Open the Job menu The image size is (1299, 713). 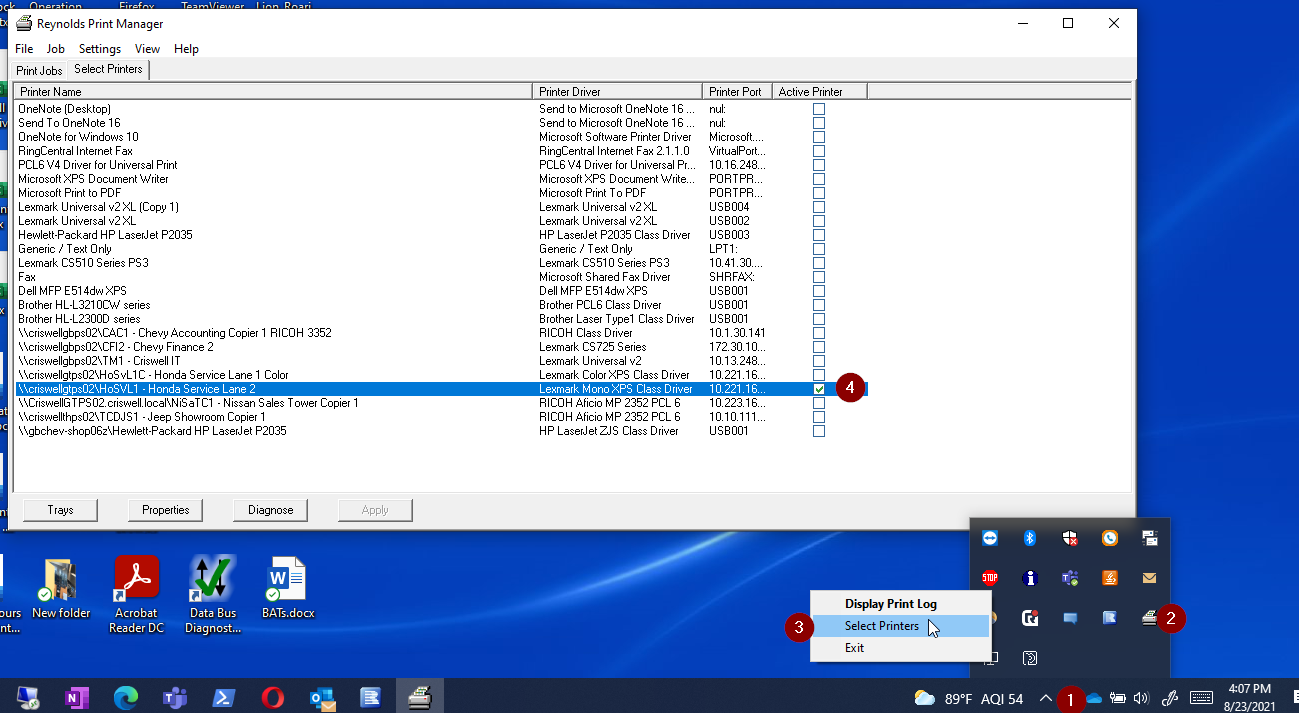coord(56,49)
